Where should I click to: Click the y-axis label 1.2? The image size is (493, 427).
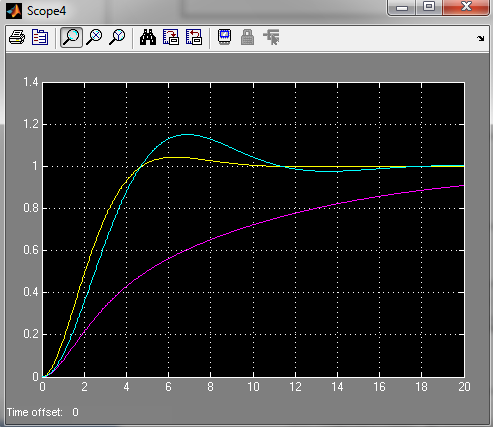point(31,124)
